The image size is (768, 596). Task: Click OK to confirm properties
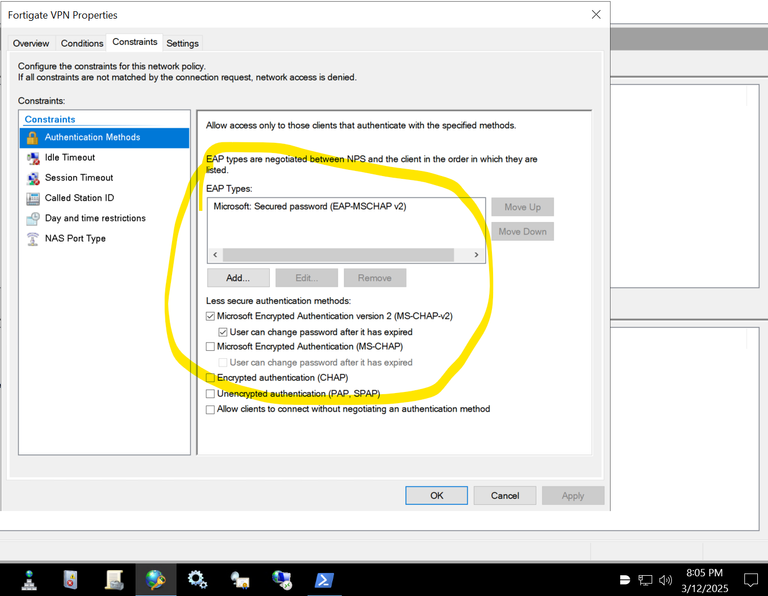(x=436, y=496)
